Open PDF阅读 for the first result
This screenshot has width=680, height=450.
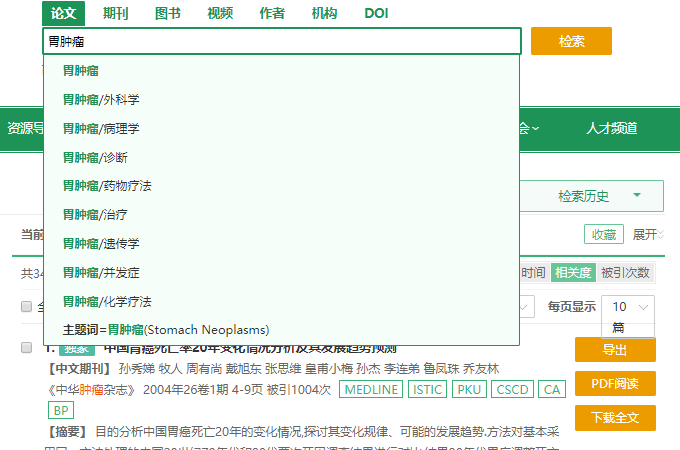614,383
